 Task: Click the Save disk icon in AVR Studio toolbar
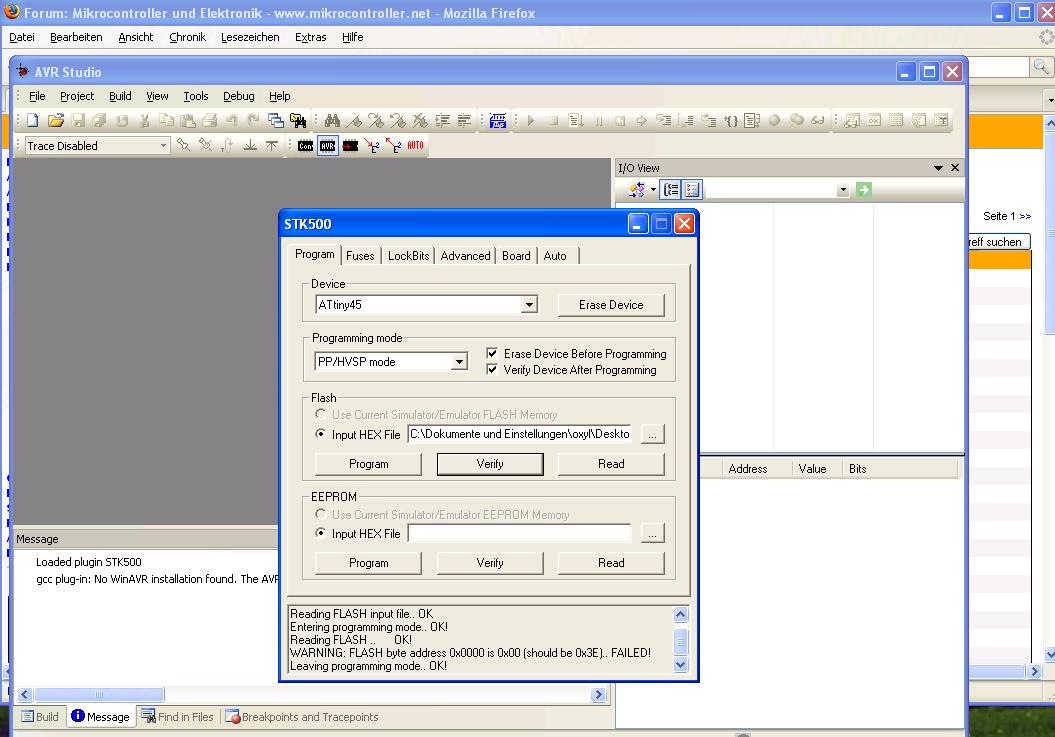tap(78, 120)
